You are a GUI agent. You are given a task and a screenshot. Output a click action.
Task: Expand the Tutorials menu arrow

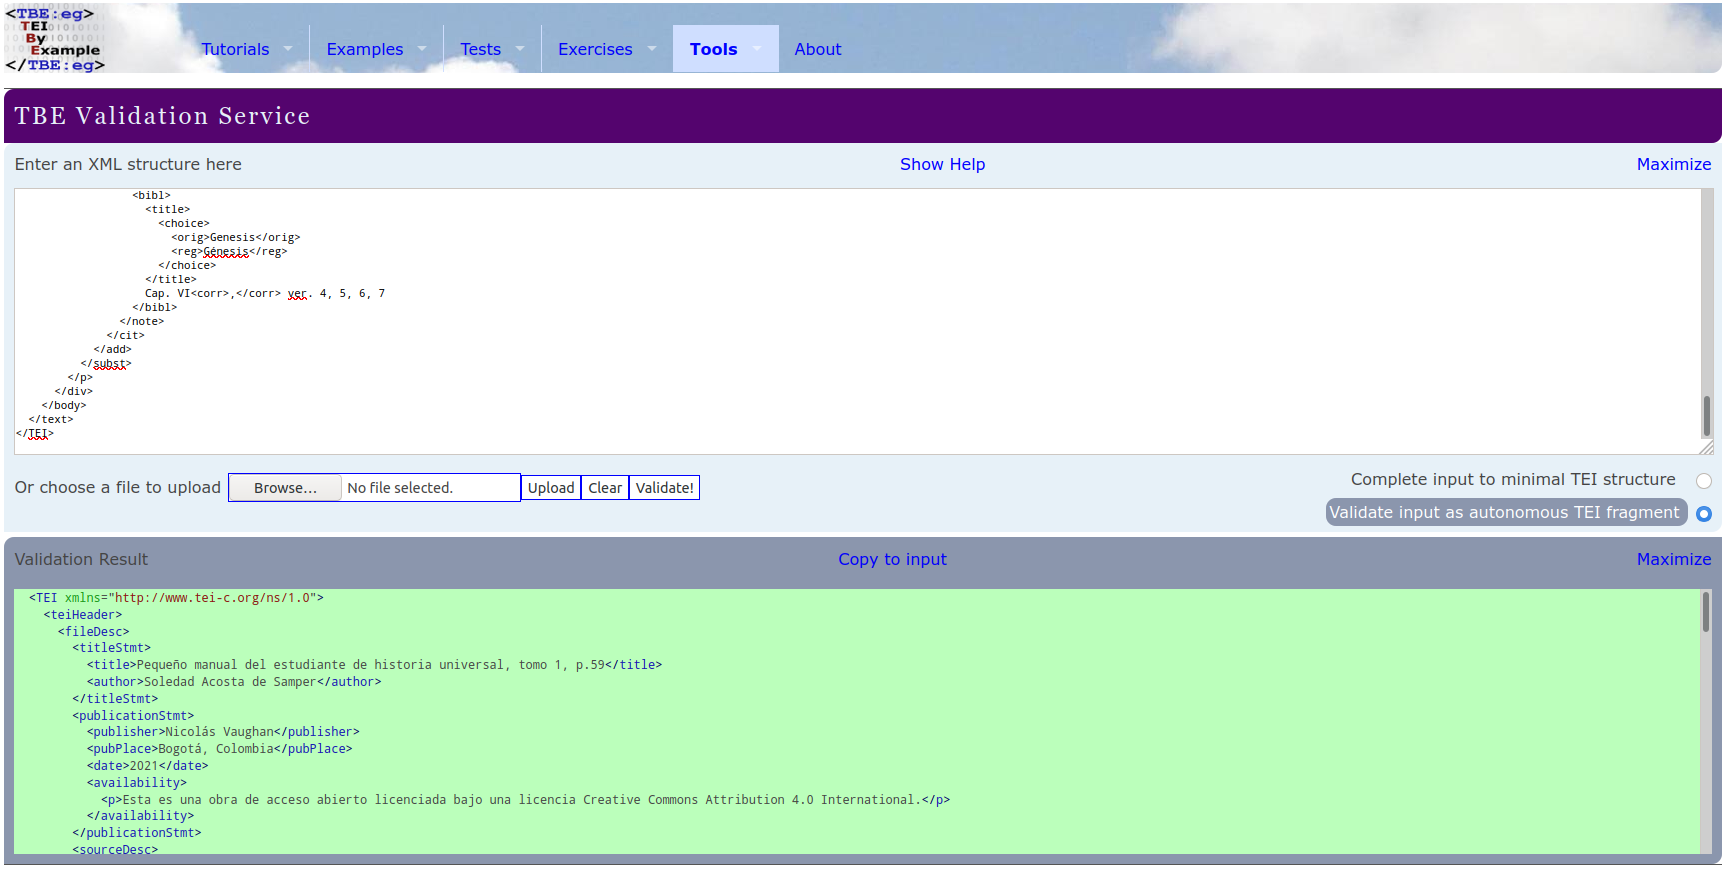(288, 49)
